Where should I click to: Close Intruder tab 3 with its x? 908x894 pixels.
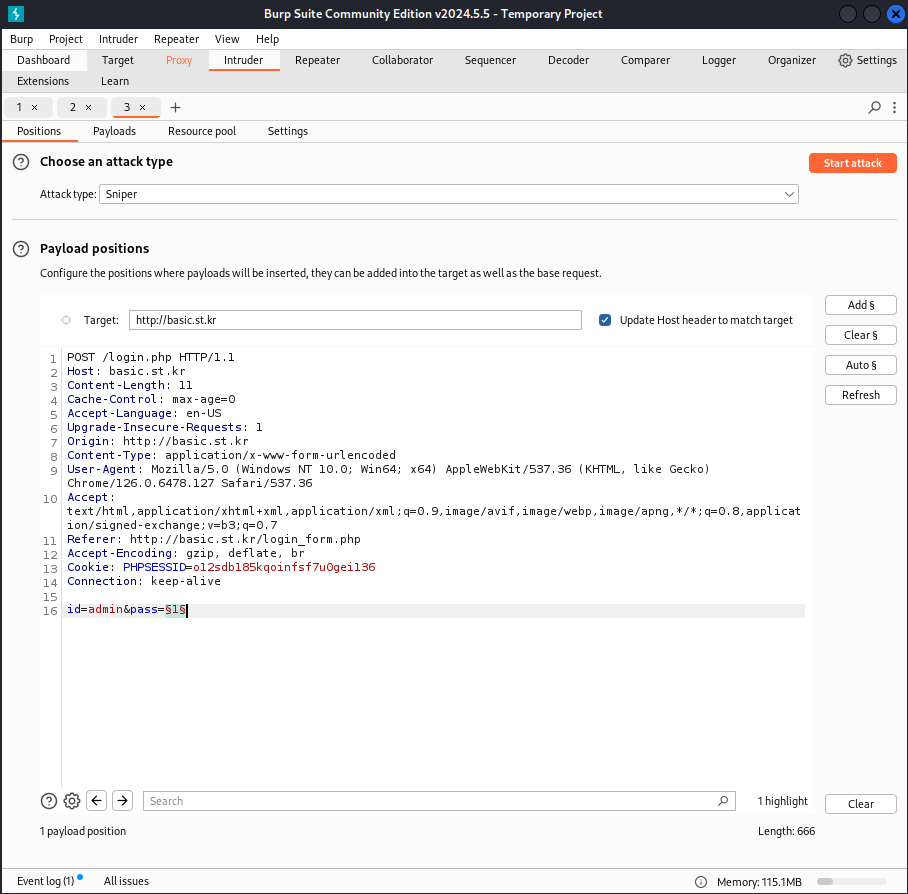pyautogui.click(x=142, y=108)
